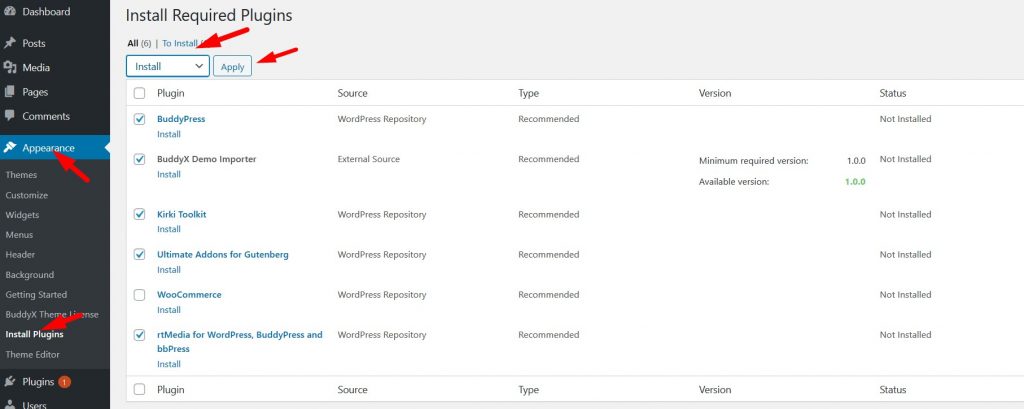Viewport: 1024px width, 409px height.
Task: Click the Dashboard gauge icon
Action: coord(10,12)
